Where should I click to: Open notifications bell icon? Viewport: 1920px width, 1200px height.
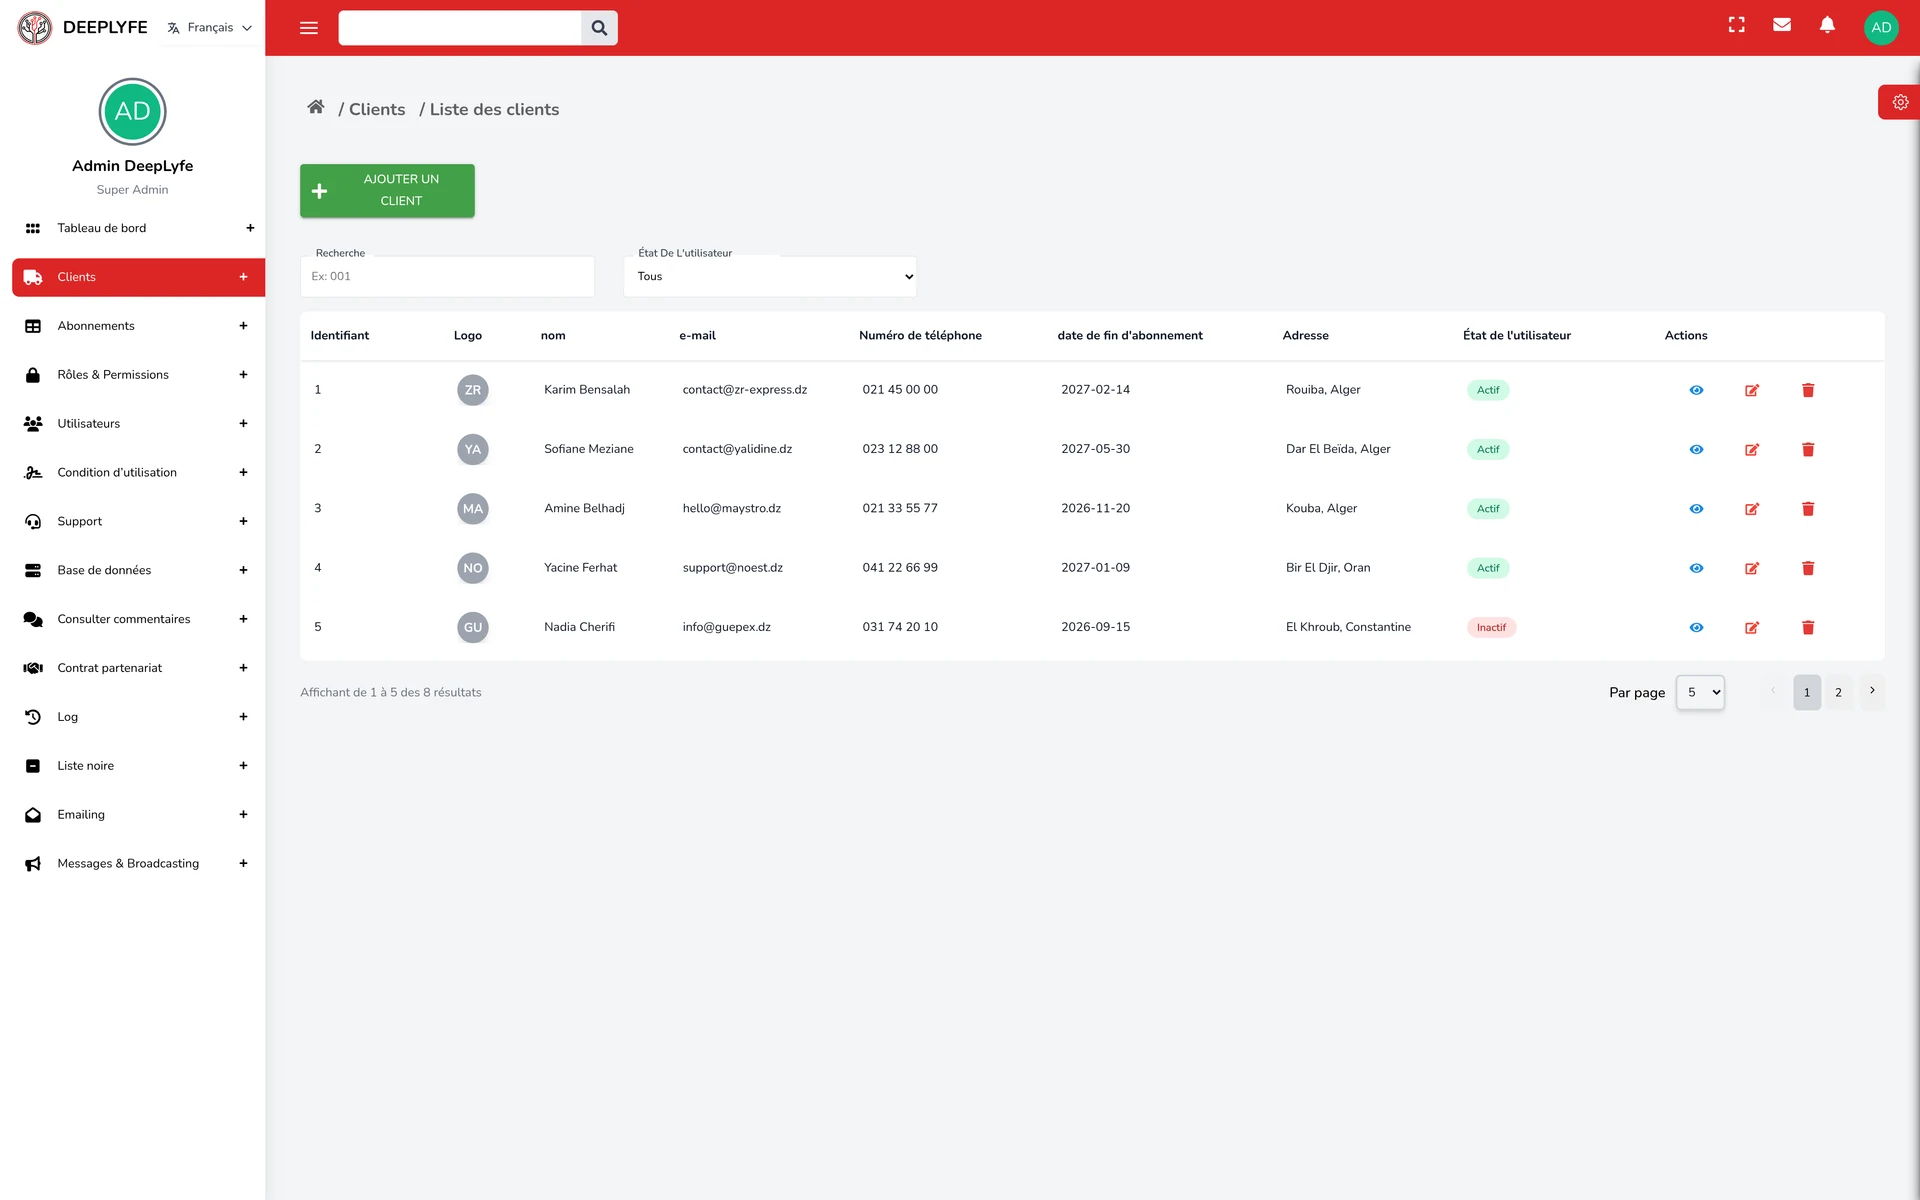click(1827, 25)
